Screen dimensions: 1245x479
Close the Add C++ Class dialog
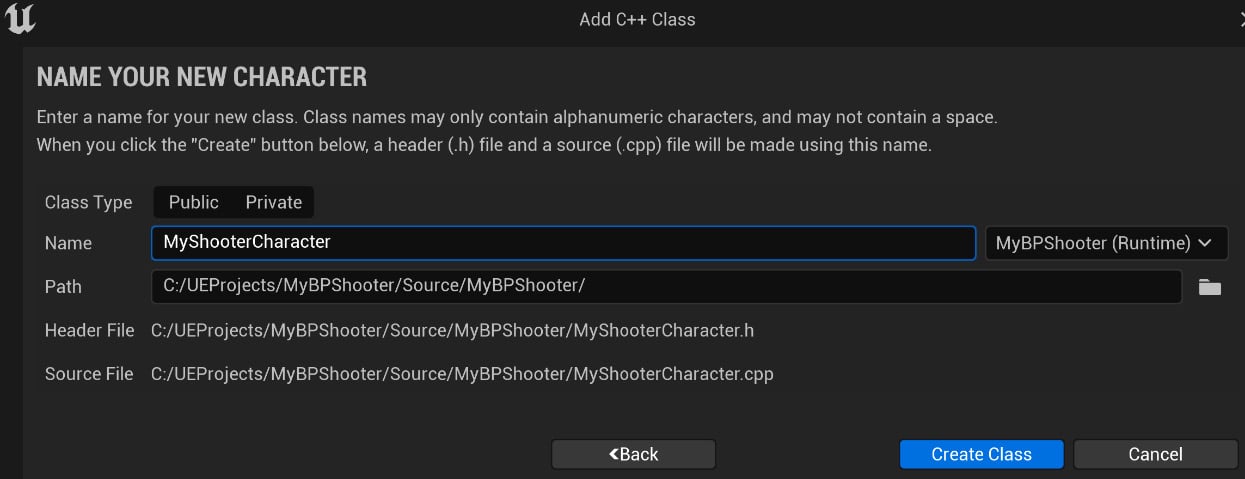click(x=1240, y=19)
